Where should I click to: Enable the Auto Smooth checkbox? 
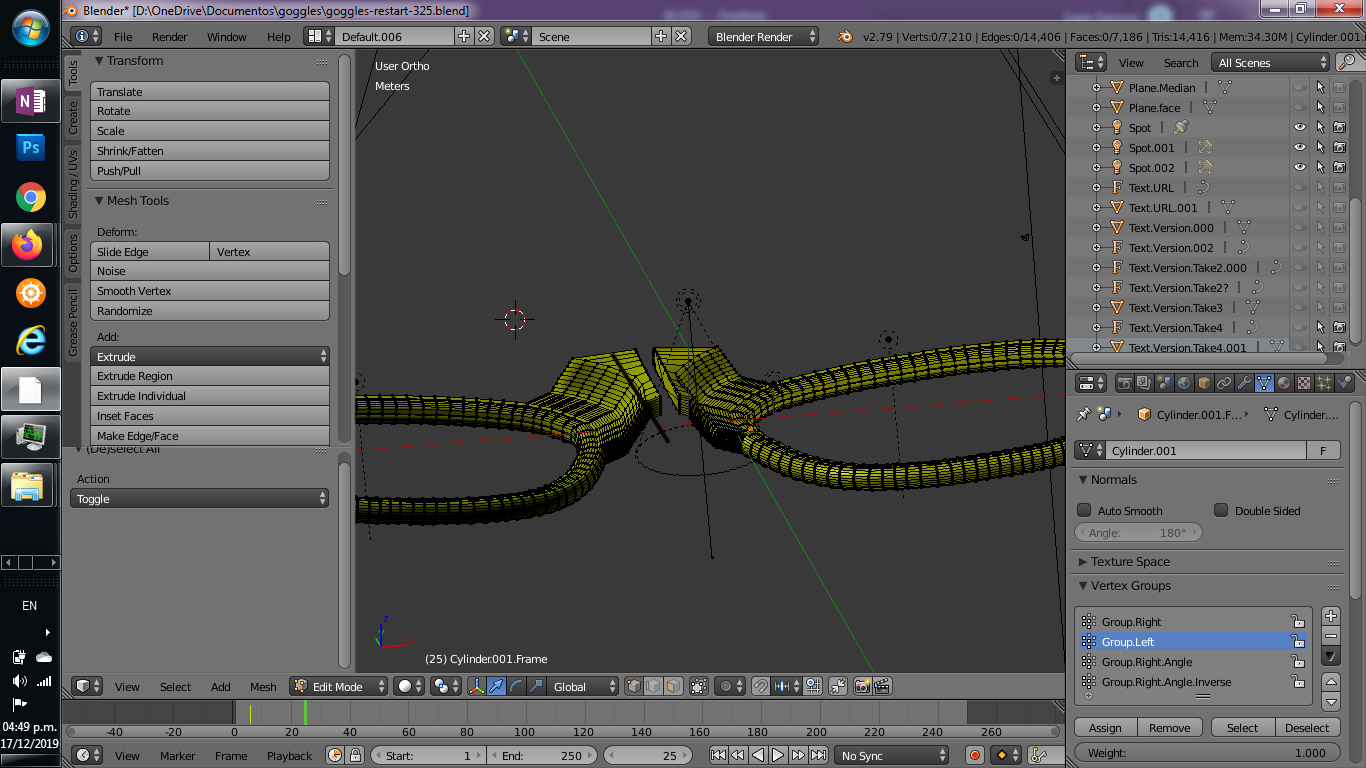[1084, 510]
